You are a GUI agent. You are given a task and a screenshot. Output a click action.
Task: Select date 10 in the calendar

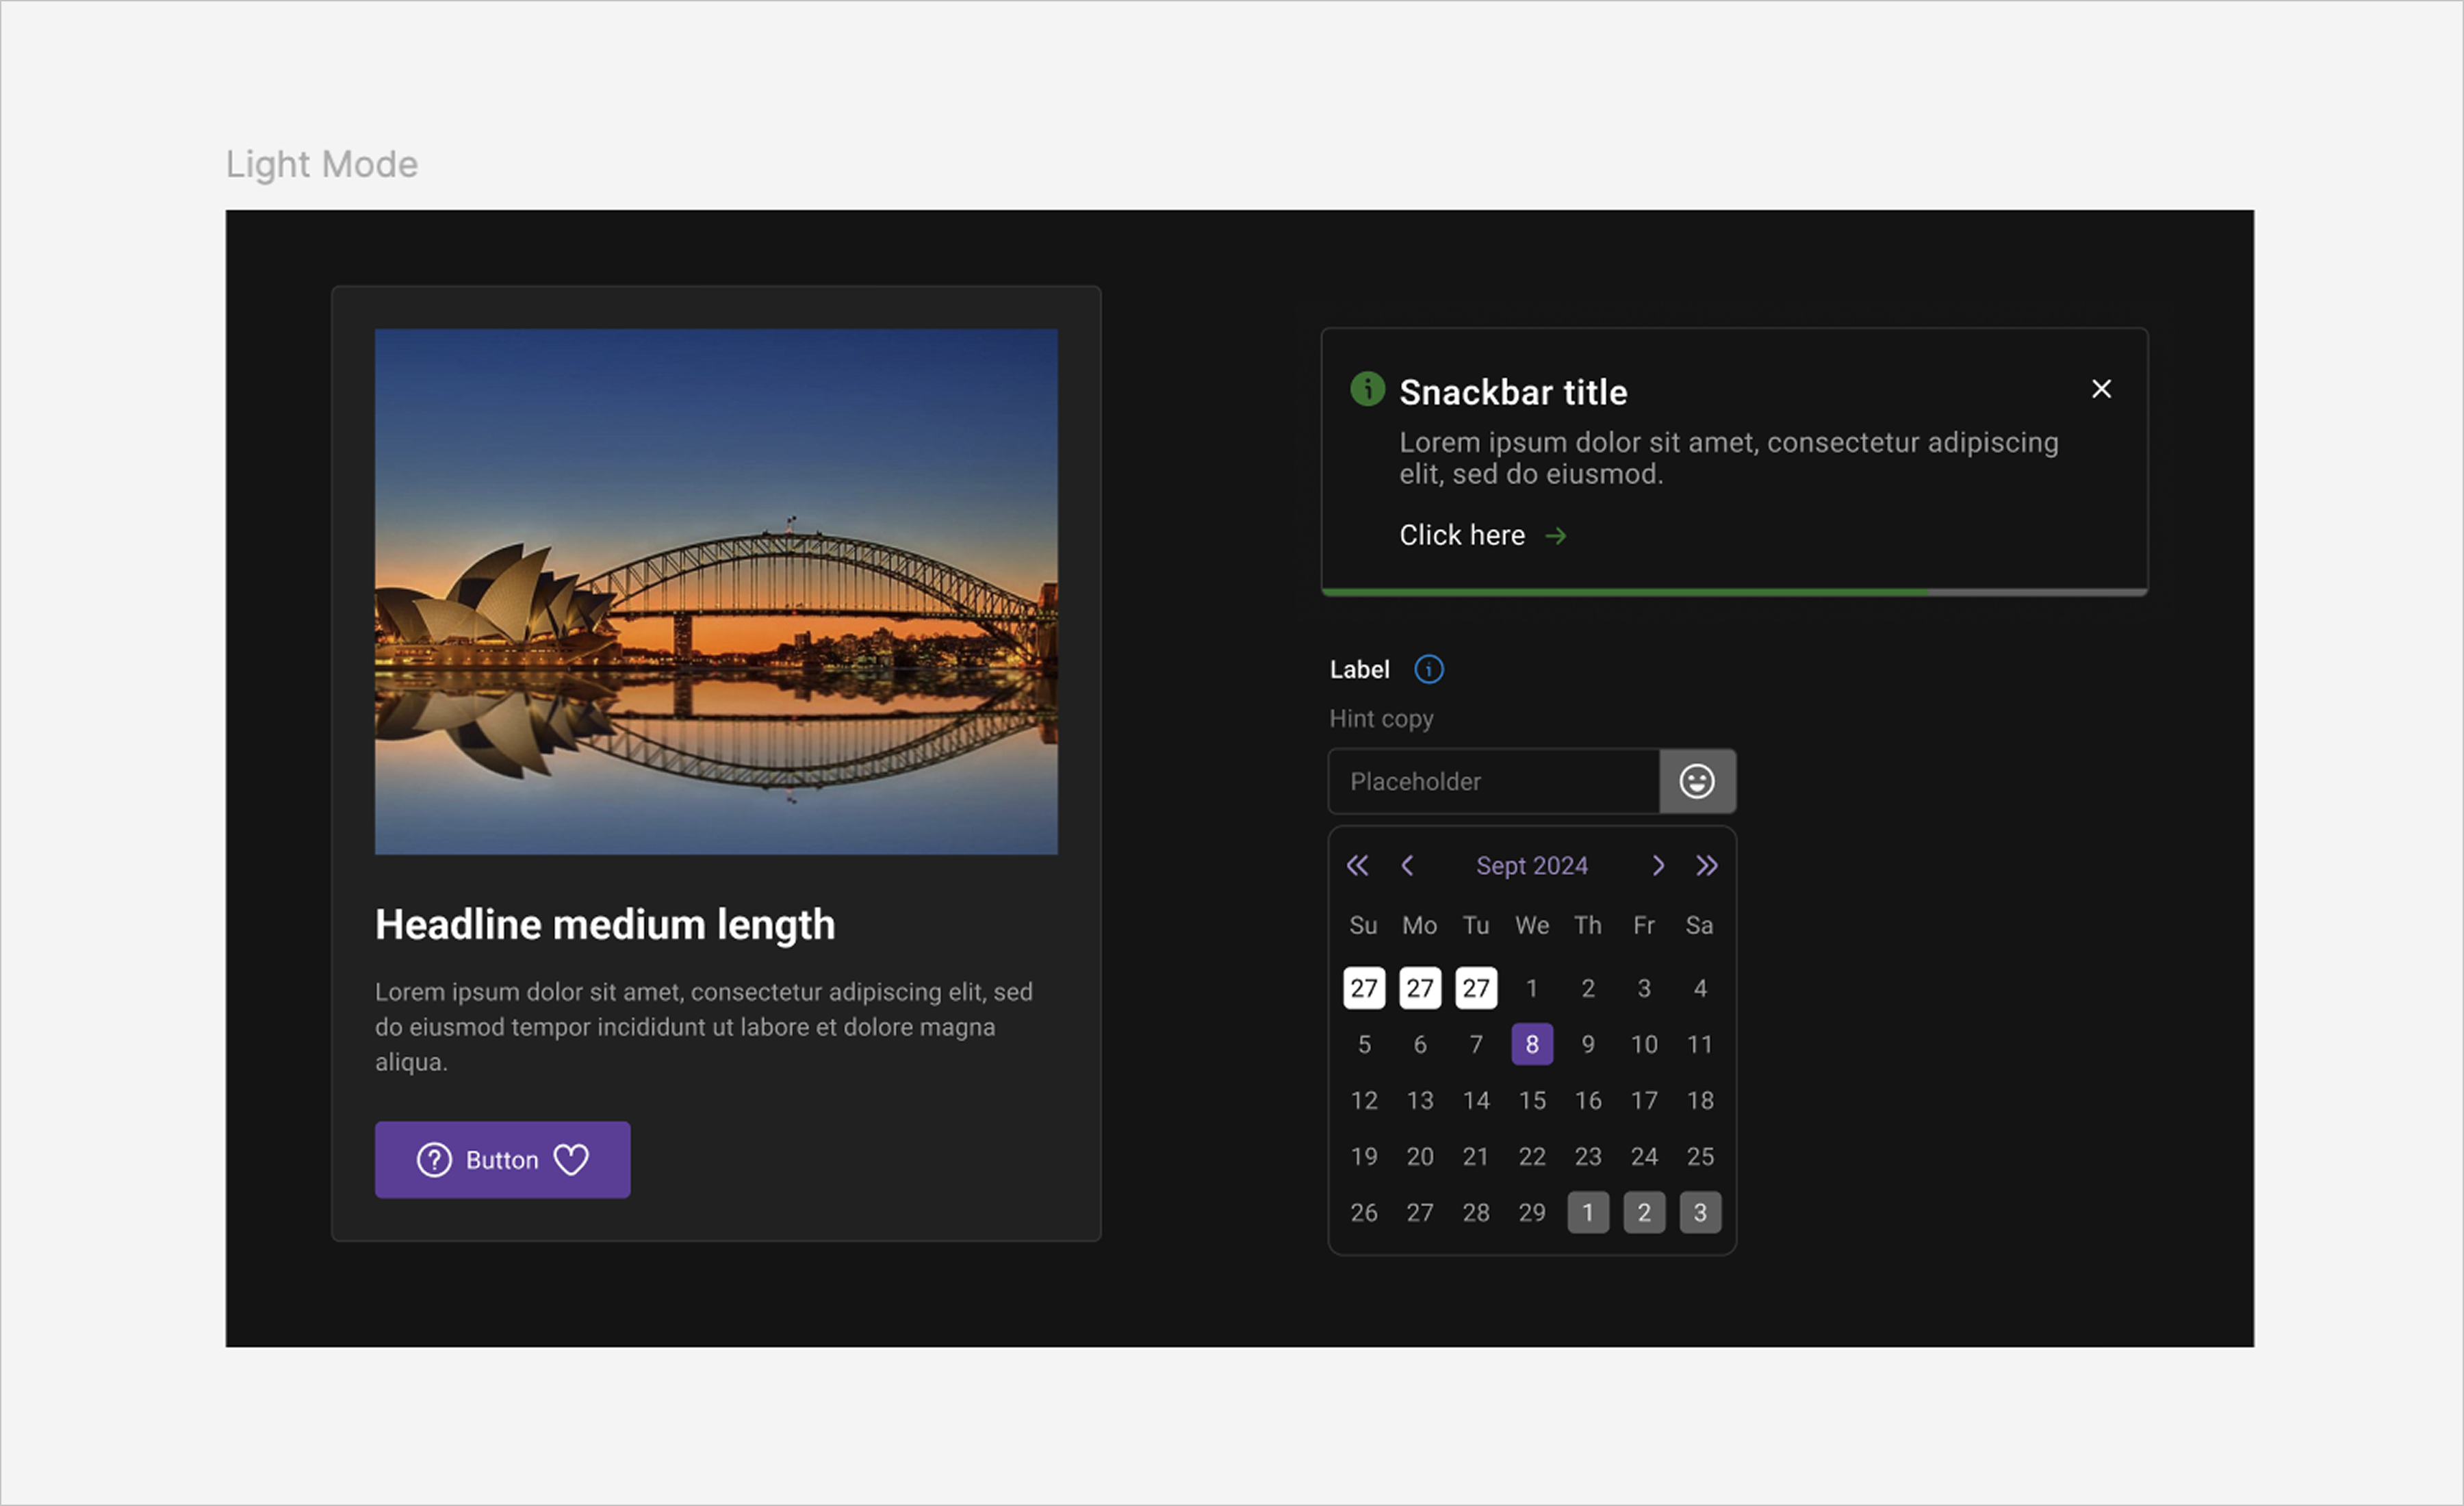[1644, 1044]
